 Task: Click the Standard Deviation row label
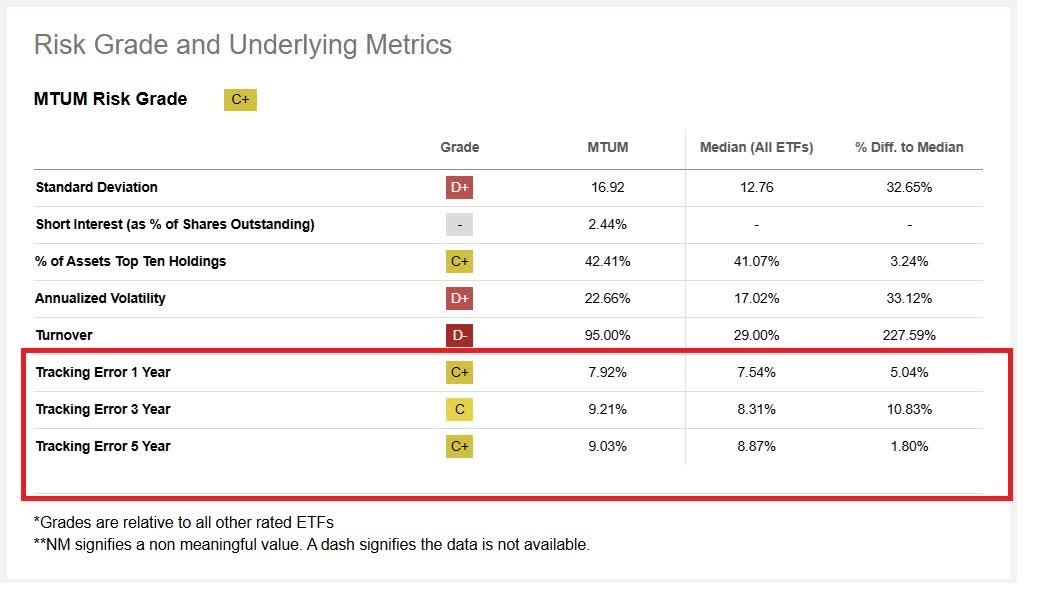[x=97, y=187]
